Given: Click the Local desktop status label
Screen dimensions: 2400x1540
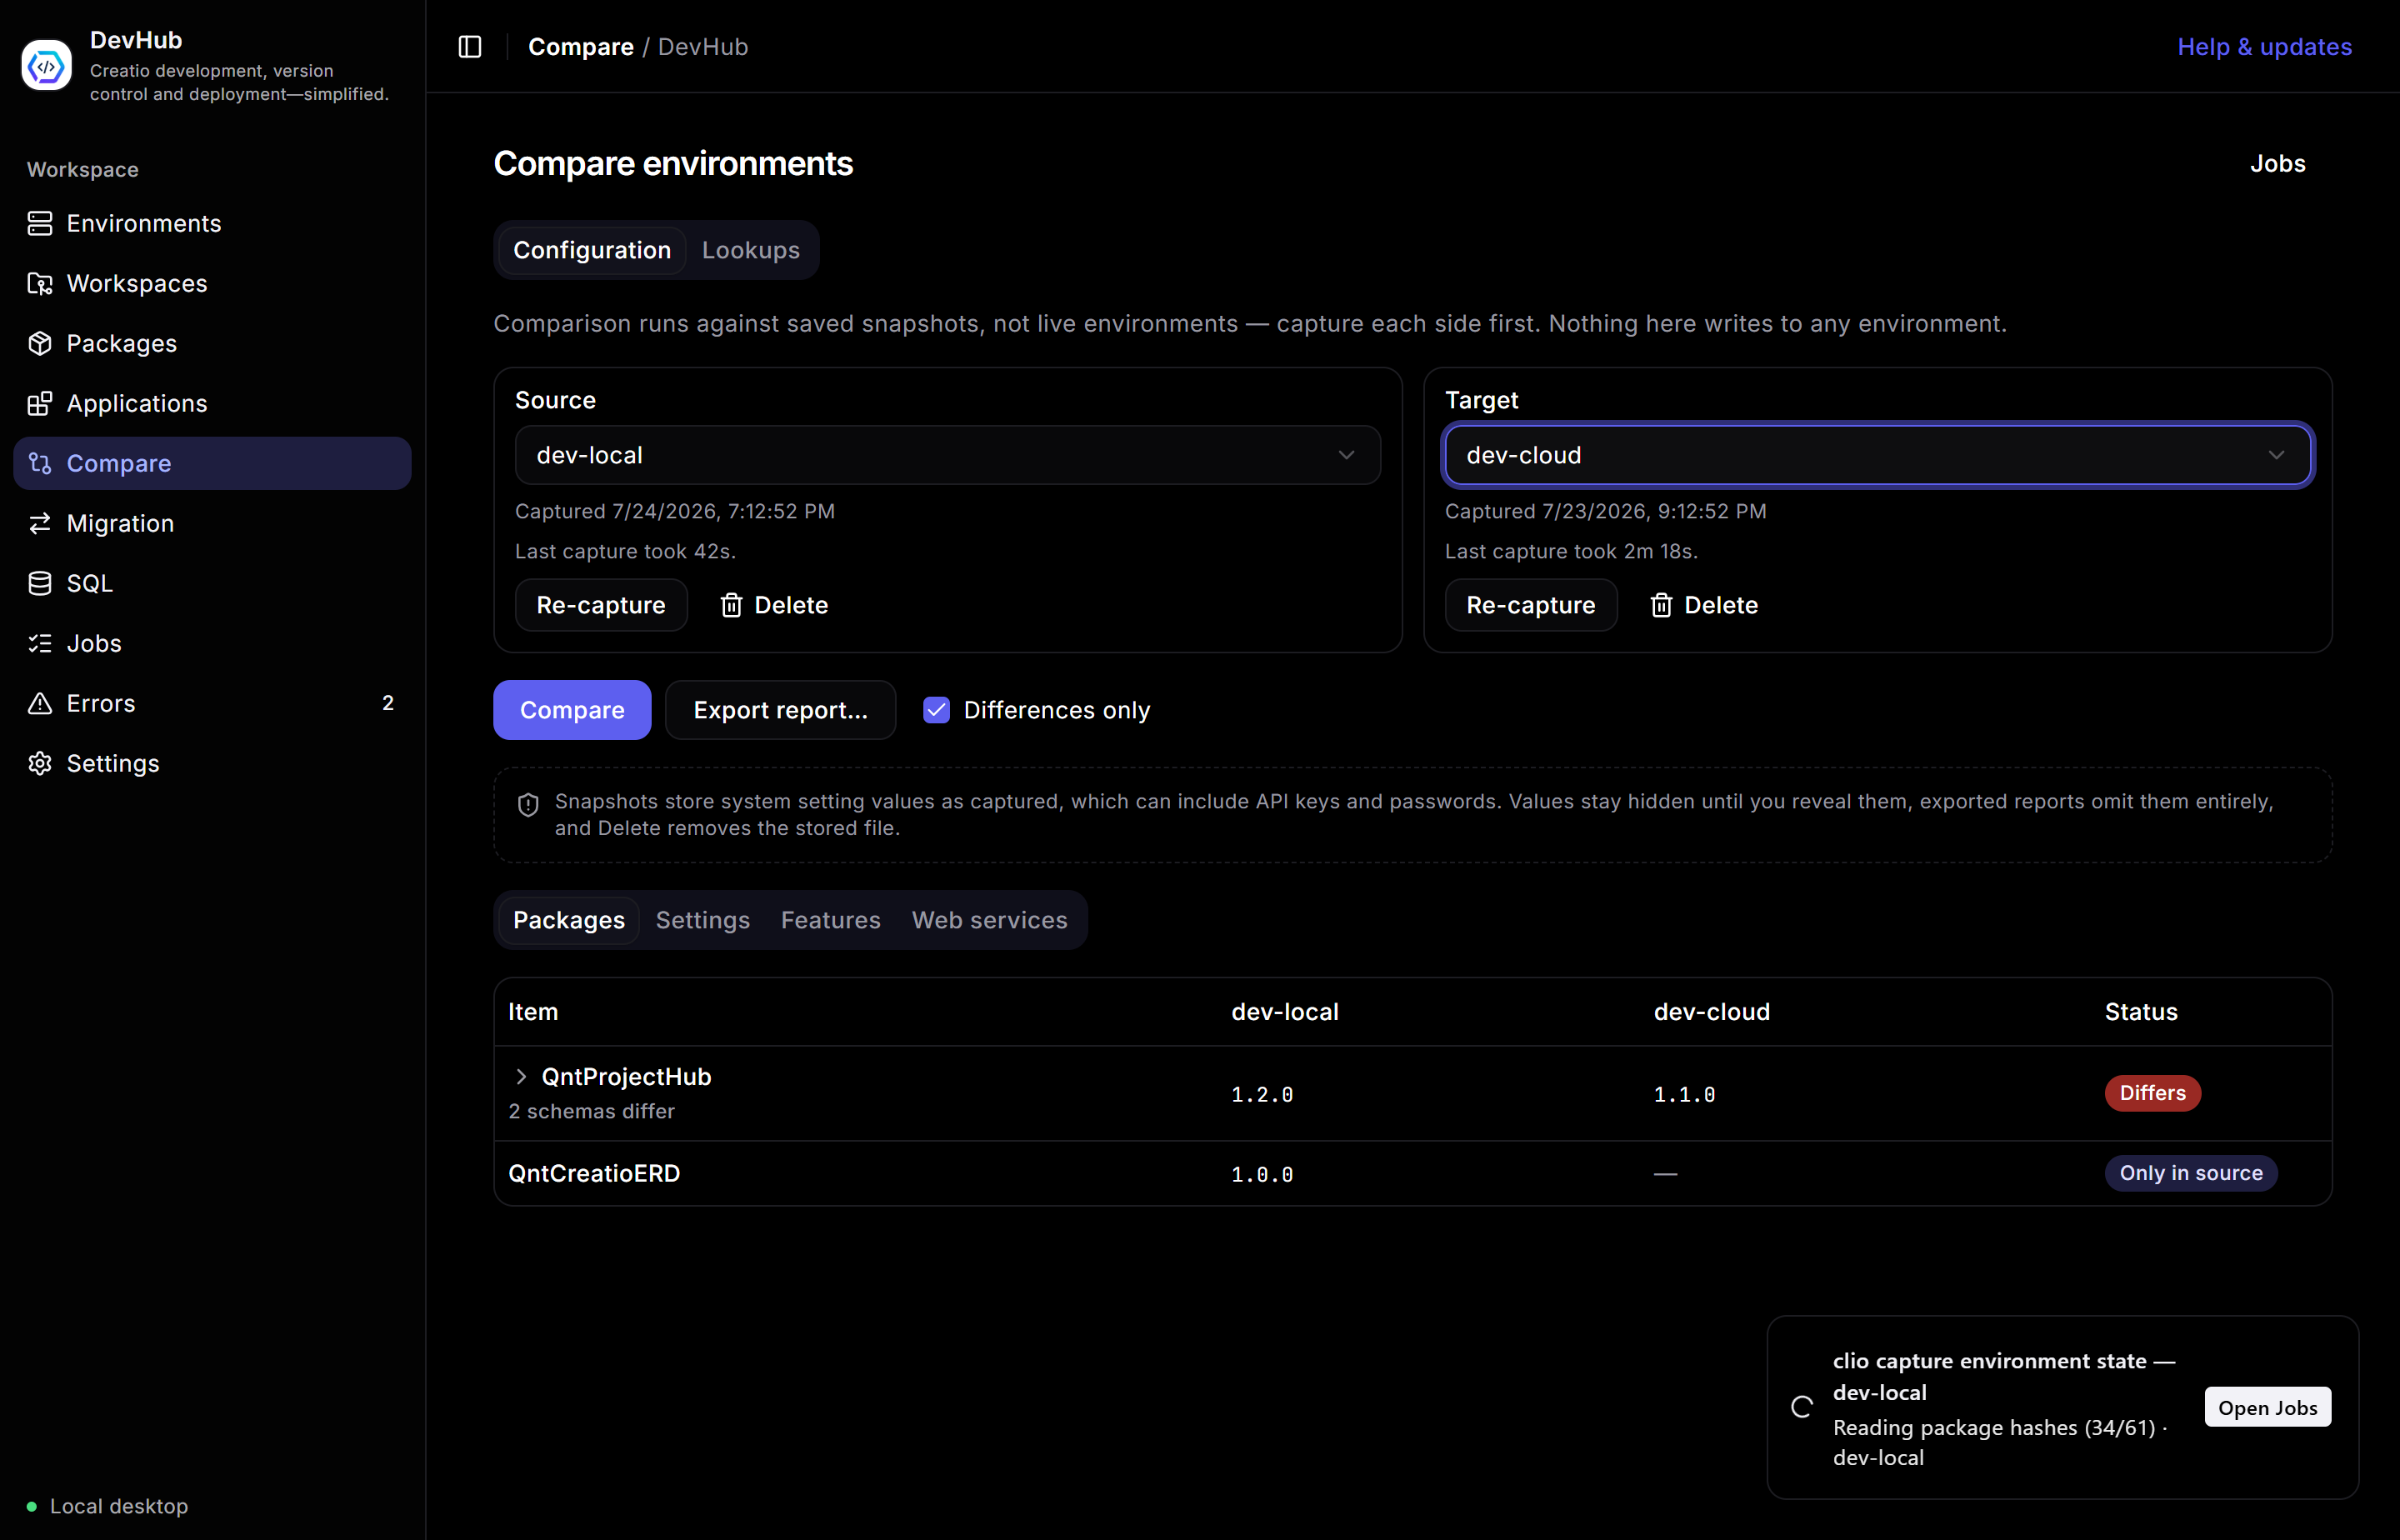Looking at the screenshot, I should pyautogui.click(x=119, y=1506).
